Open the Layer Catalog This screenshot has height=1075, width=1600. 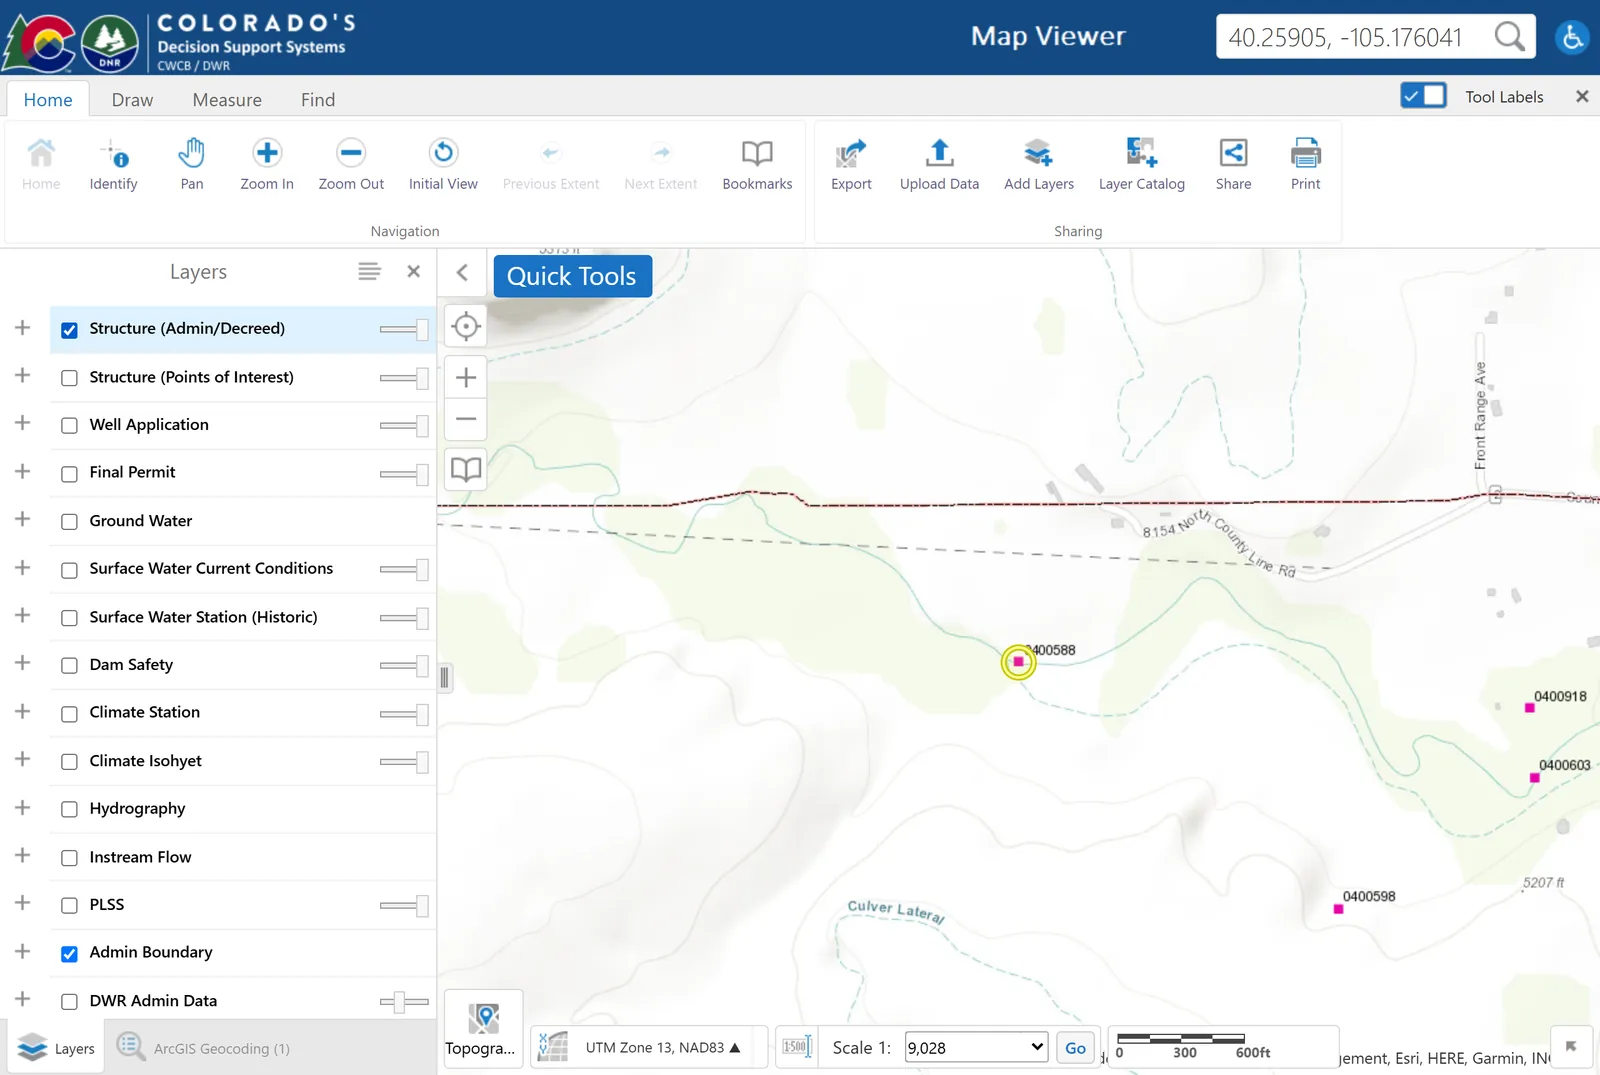point(1141,165)
